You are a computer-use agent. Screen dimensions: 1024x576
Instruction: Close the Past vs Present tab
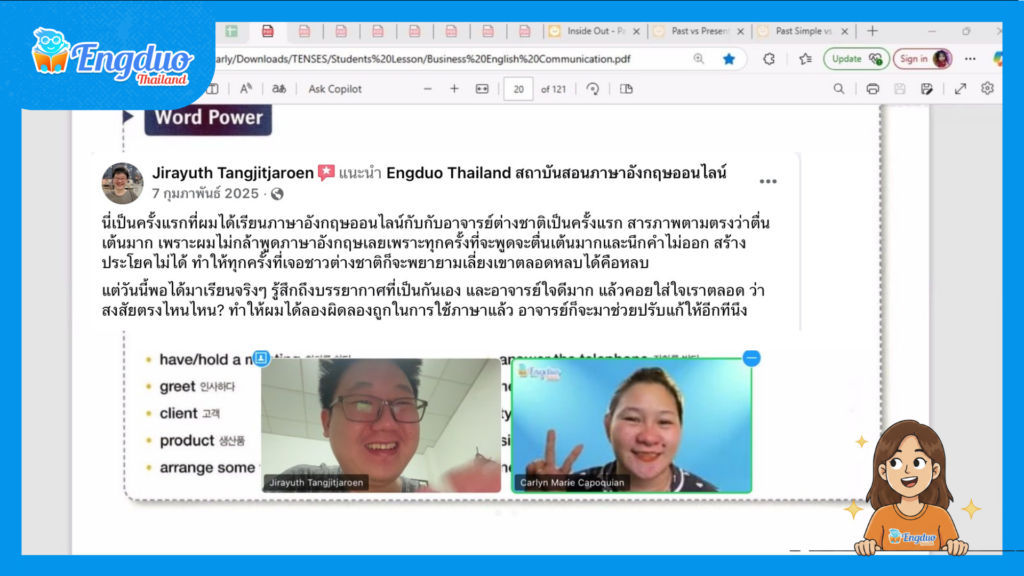coord(741,31)
